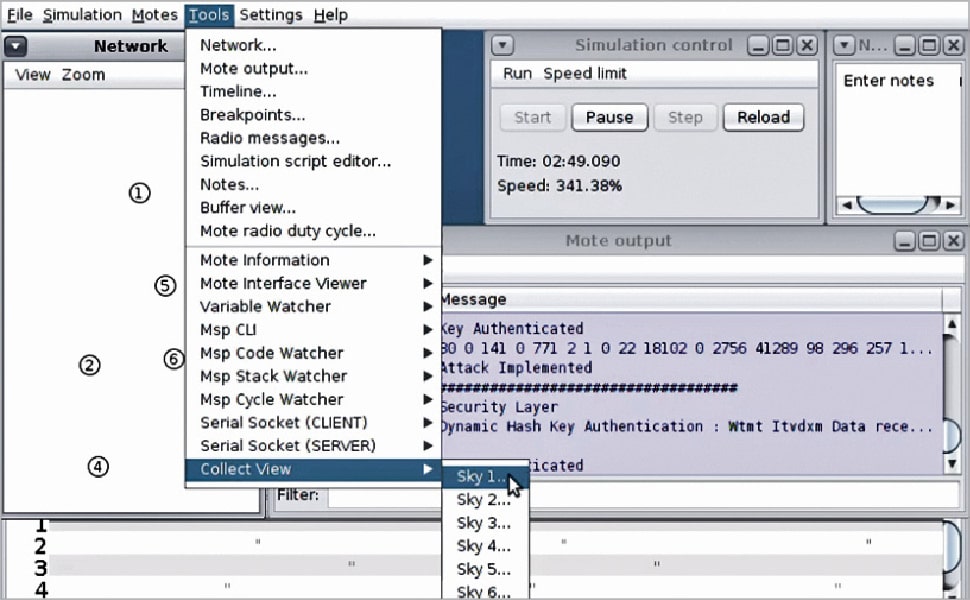The image size is (970, 600).
Task: Open the Notes panel dropdown arrow
Action: pyautogui.click(x=844, y=46)
